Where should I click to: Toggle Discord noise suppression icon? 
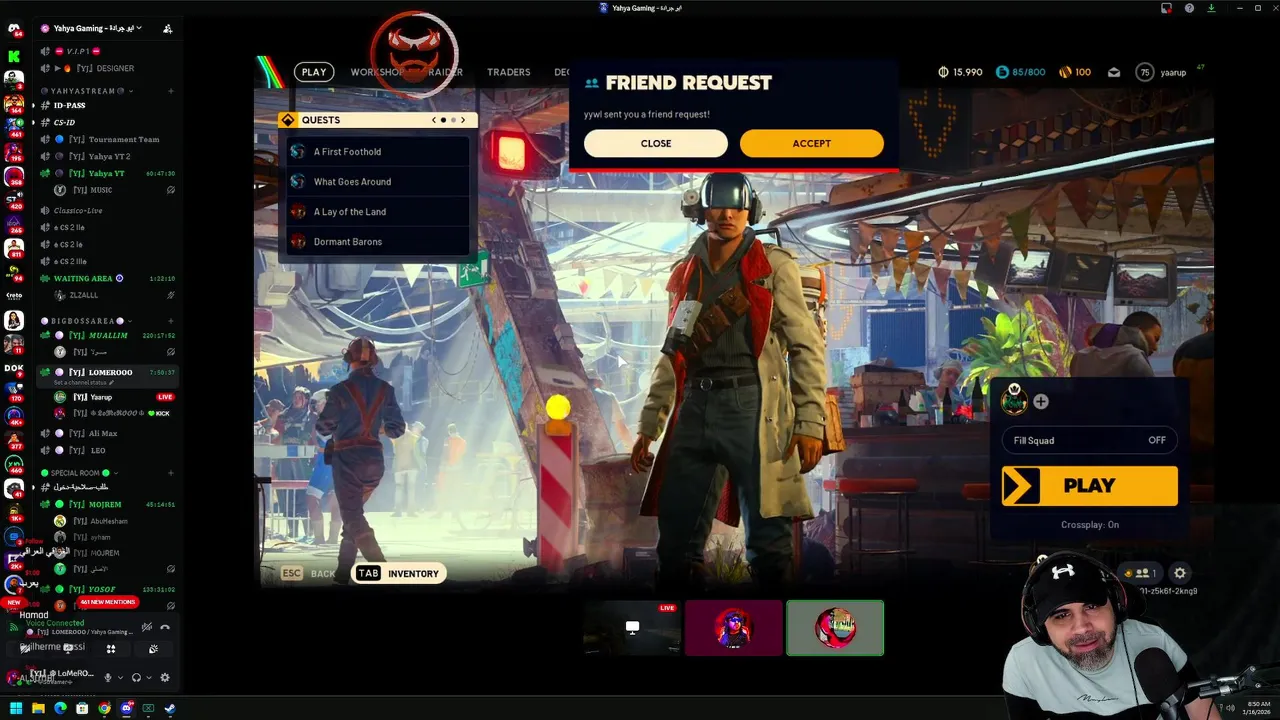(x=147, y=627)
